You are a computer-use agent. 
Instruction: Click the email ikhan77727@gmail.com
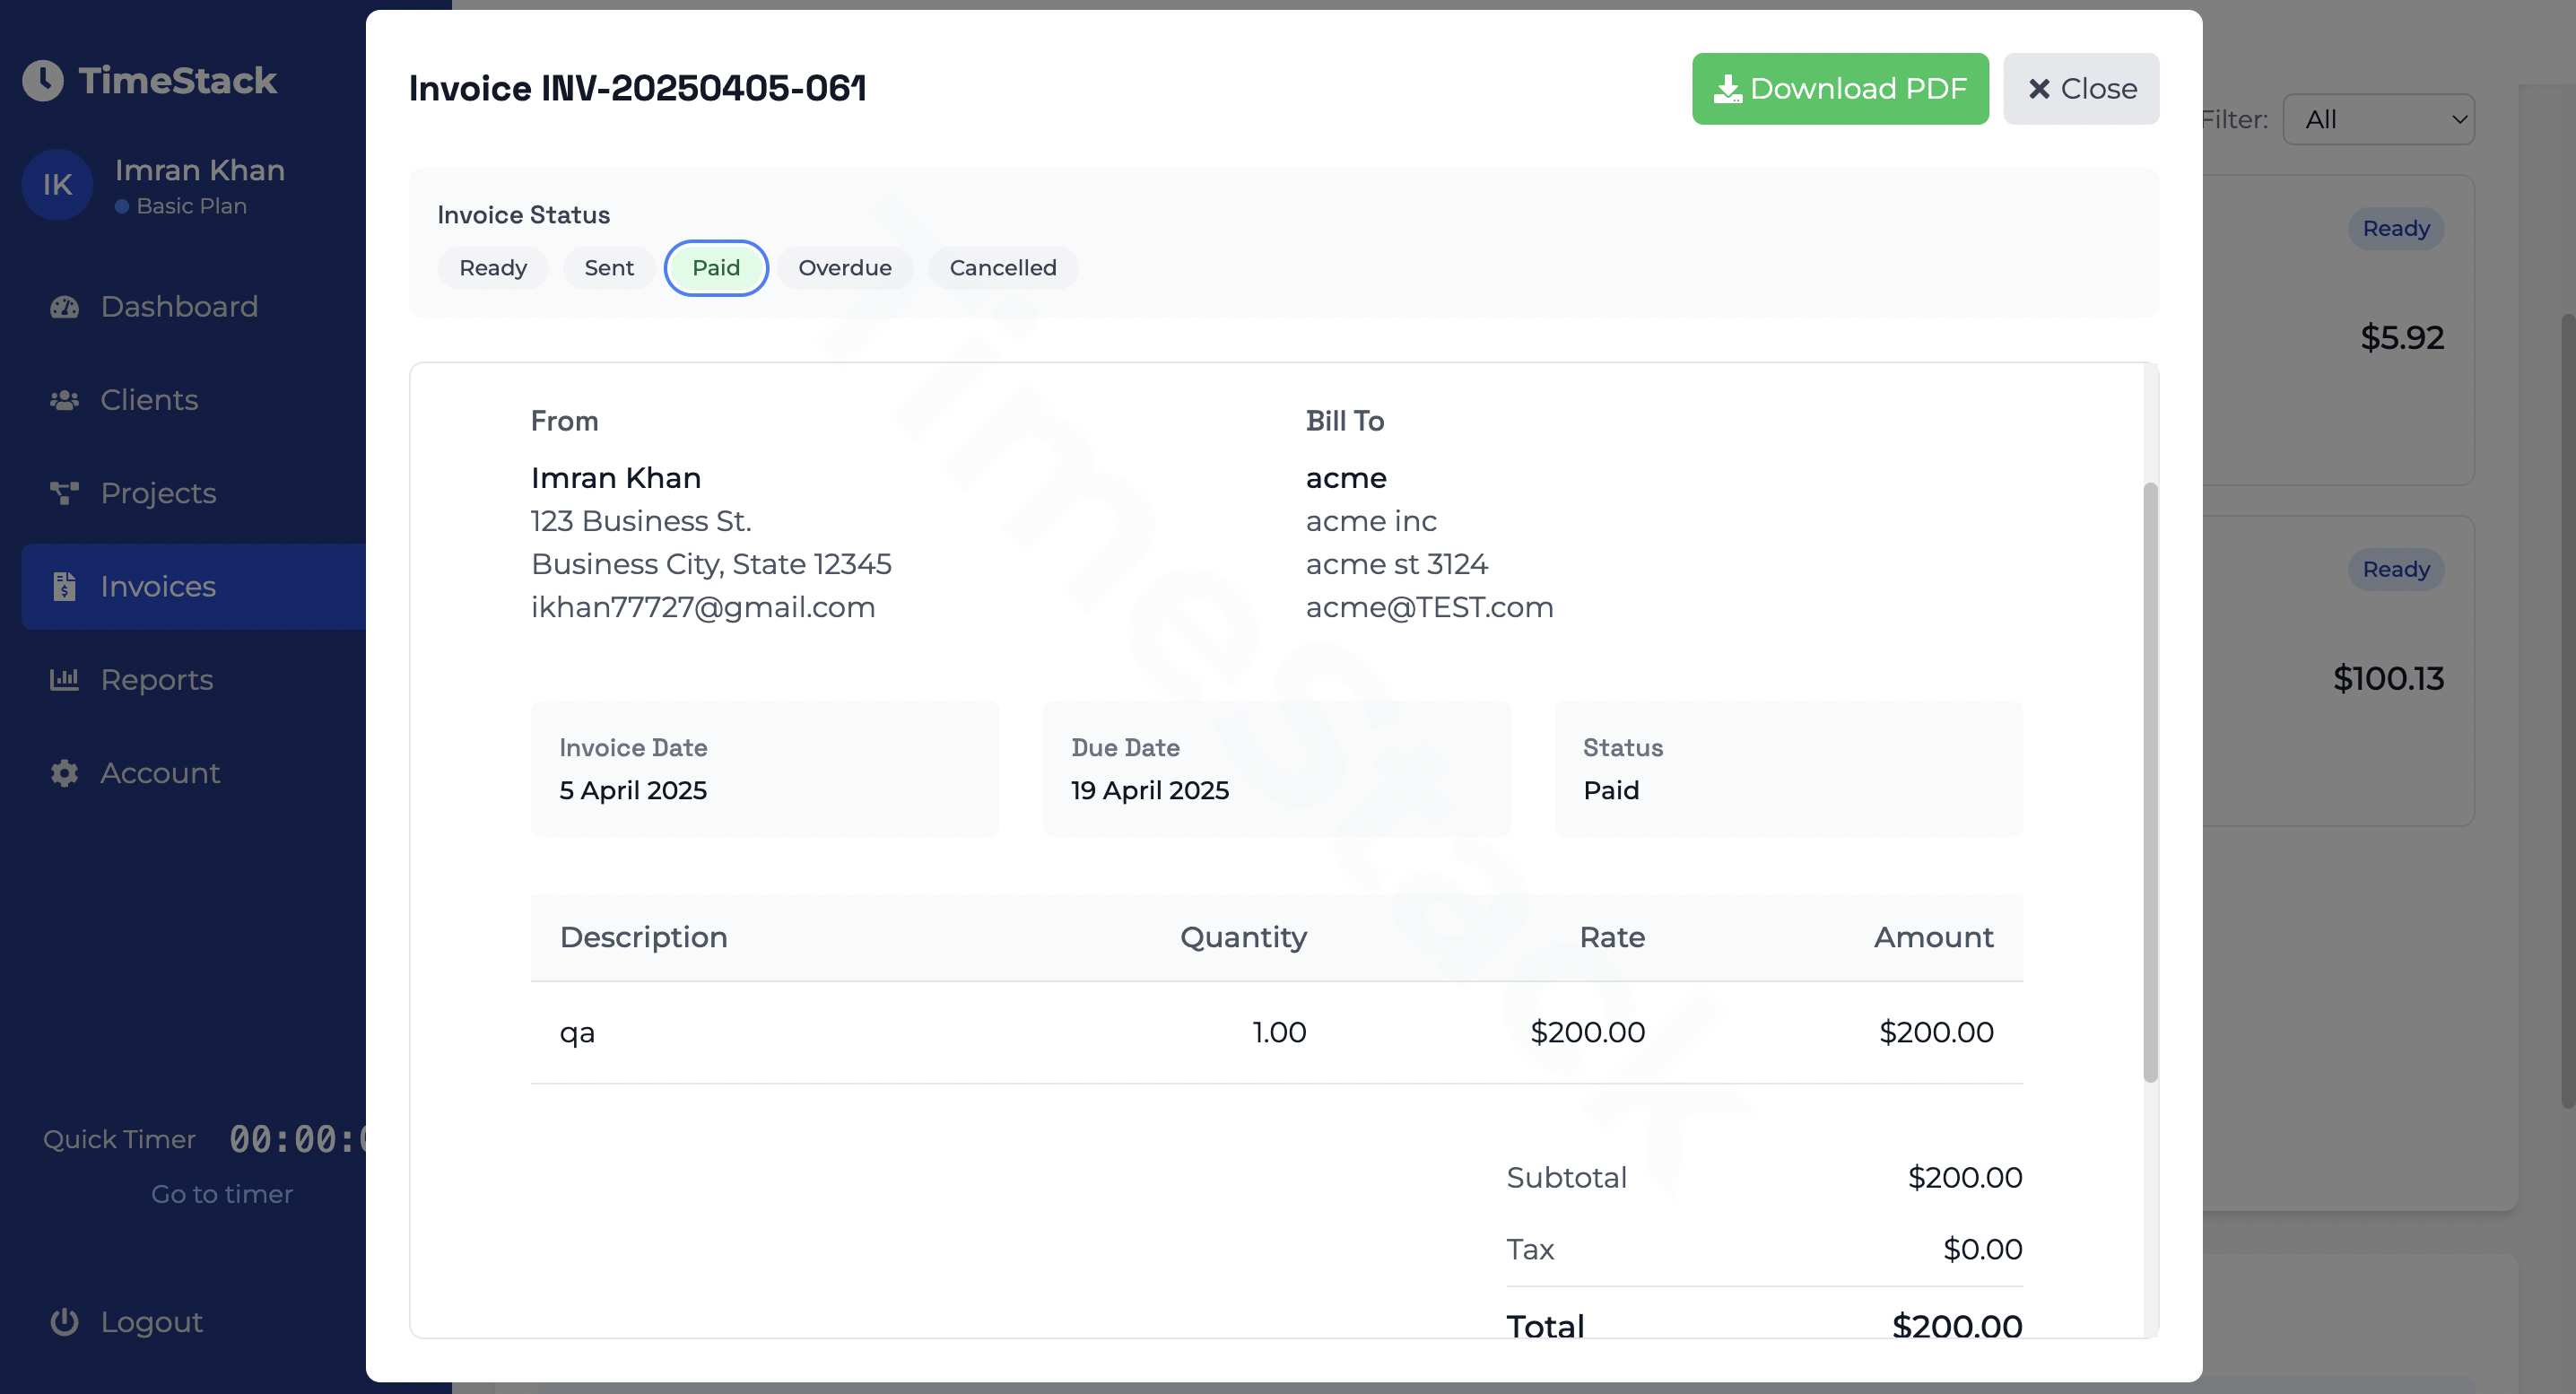pos(703,608)
